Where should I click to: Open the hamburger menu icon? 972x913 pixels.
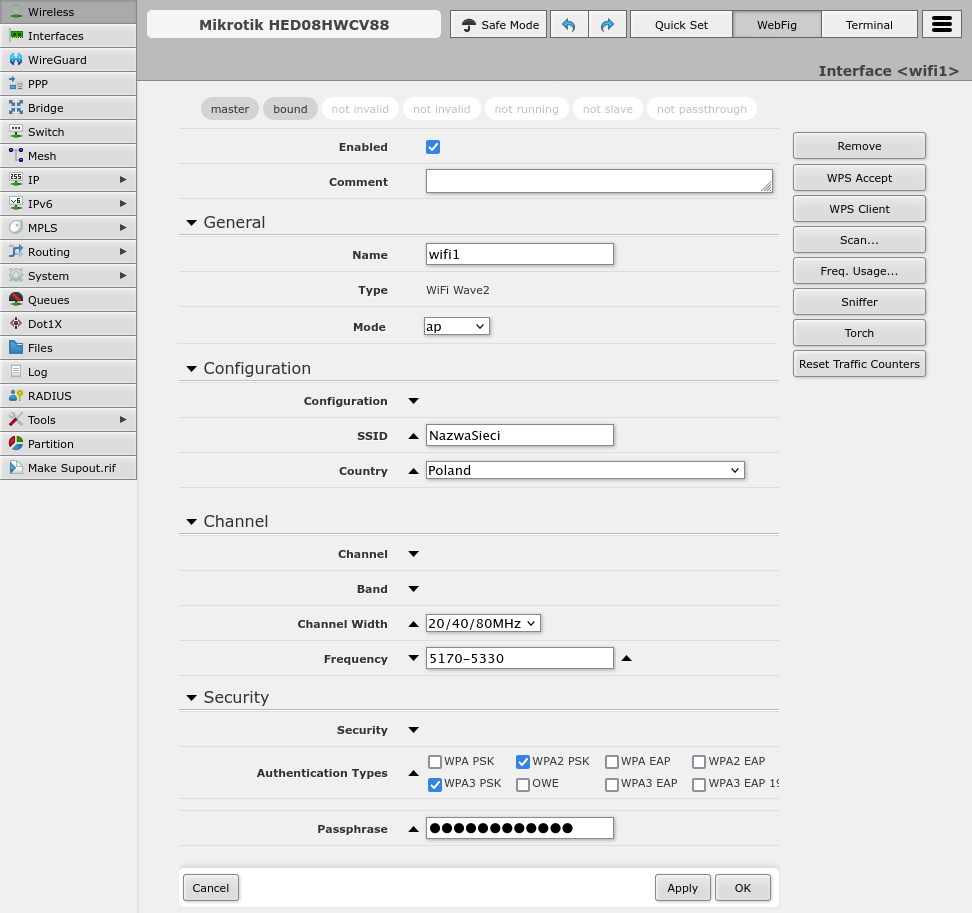[941, 25]
